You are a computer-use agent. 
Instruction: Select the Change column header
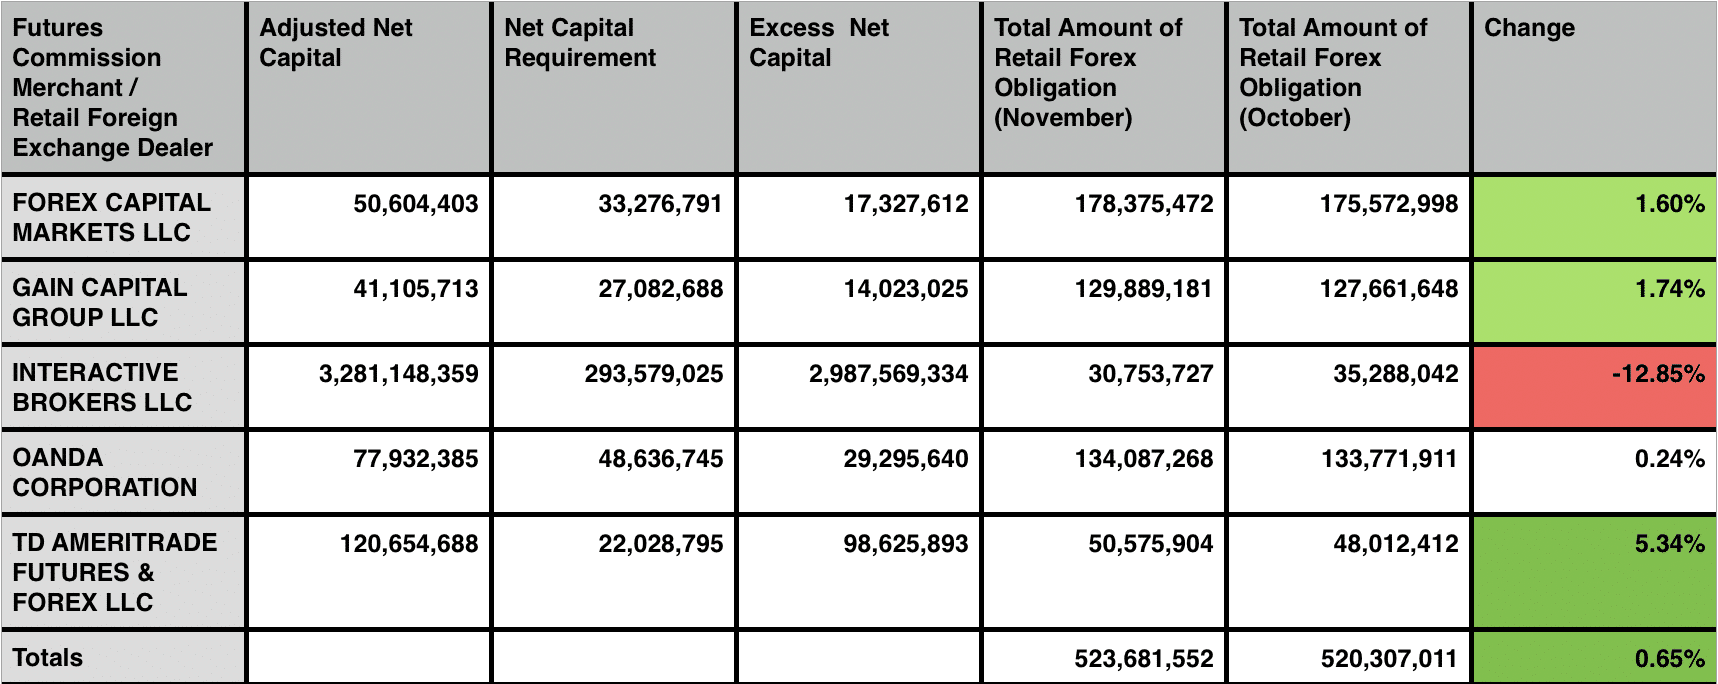coord(1529,28)
